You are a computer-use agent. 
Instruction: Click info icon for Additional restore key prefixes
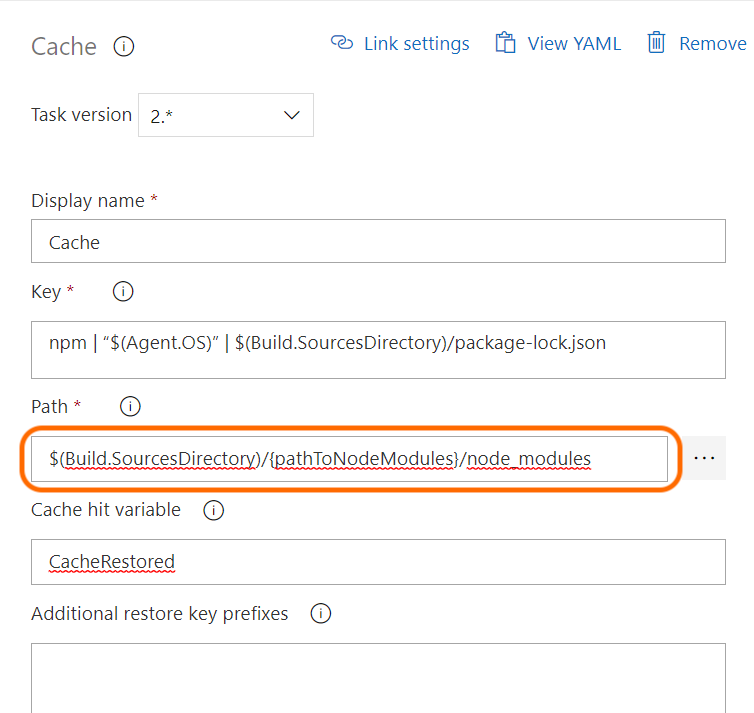[x=320, y=614]
